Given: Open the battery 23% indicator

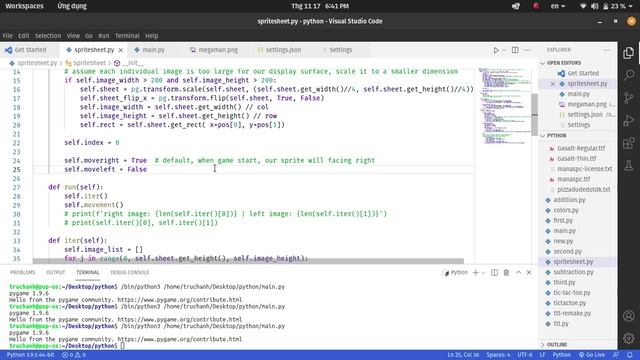Looking at the screenshot, I should (619, 6).
